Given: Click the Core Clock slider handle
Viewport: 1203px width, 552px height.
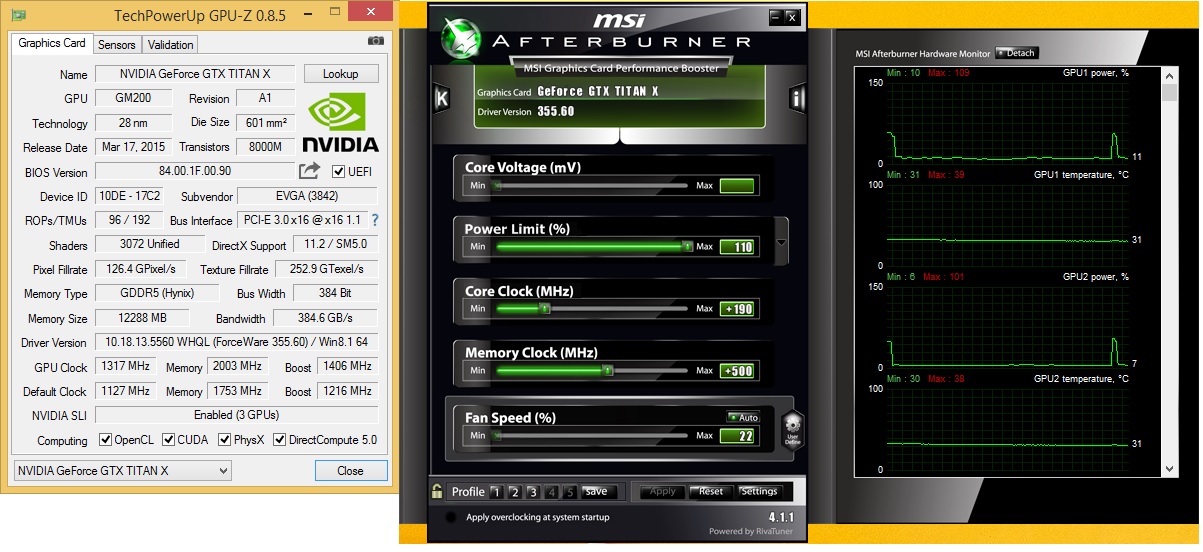Looking at the screenshot, I should pyautogui.click(x=544, y=308).
